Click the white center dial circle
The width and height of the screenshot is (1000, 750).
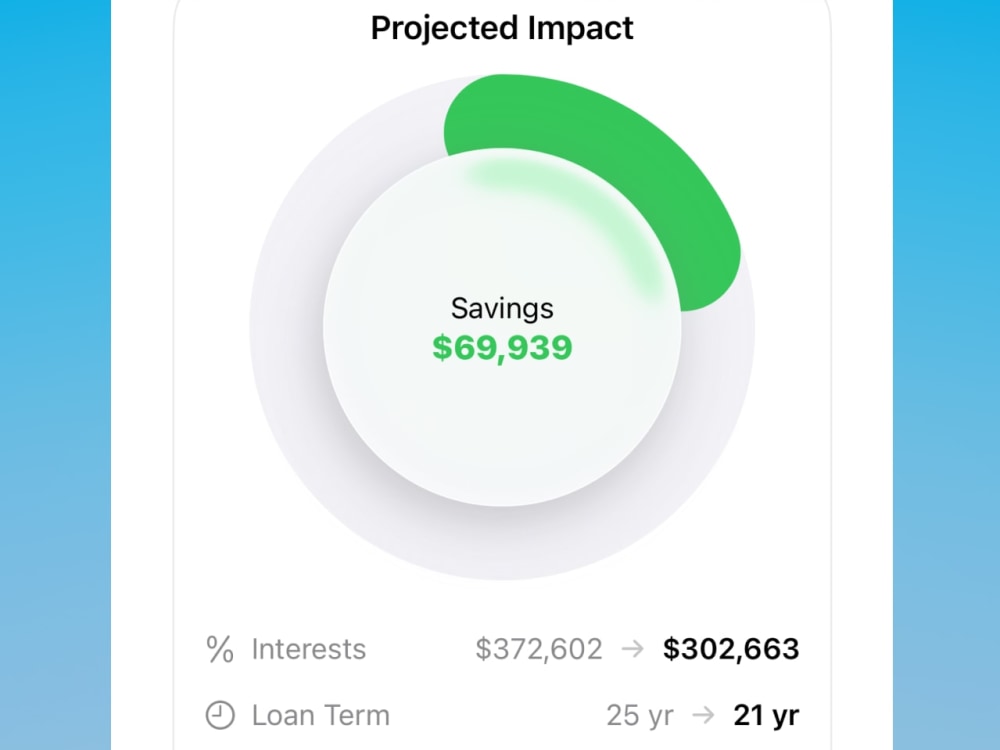point(503,415)
